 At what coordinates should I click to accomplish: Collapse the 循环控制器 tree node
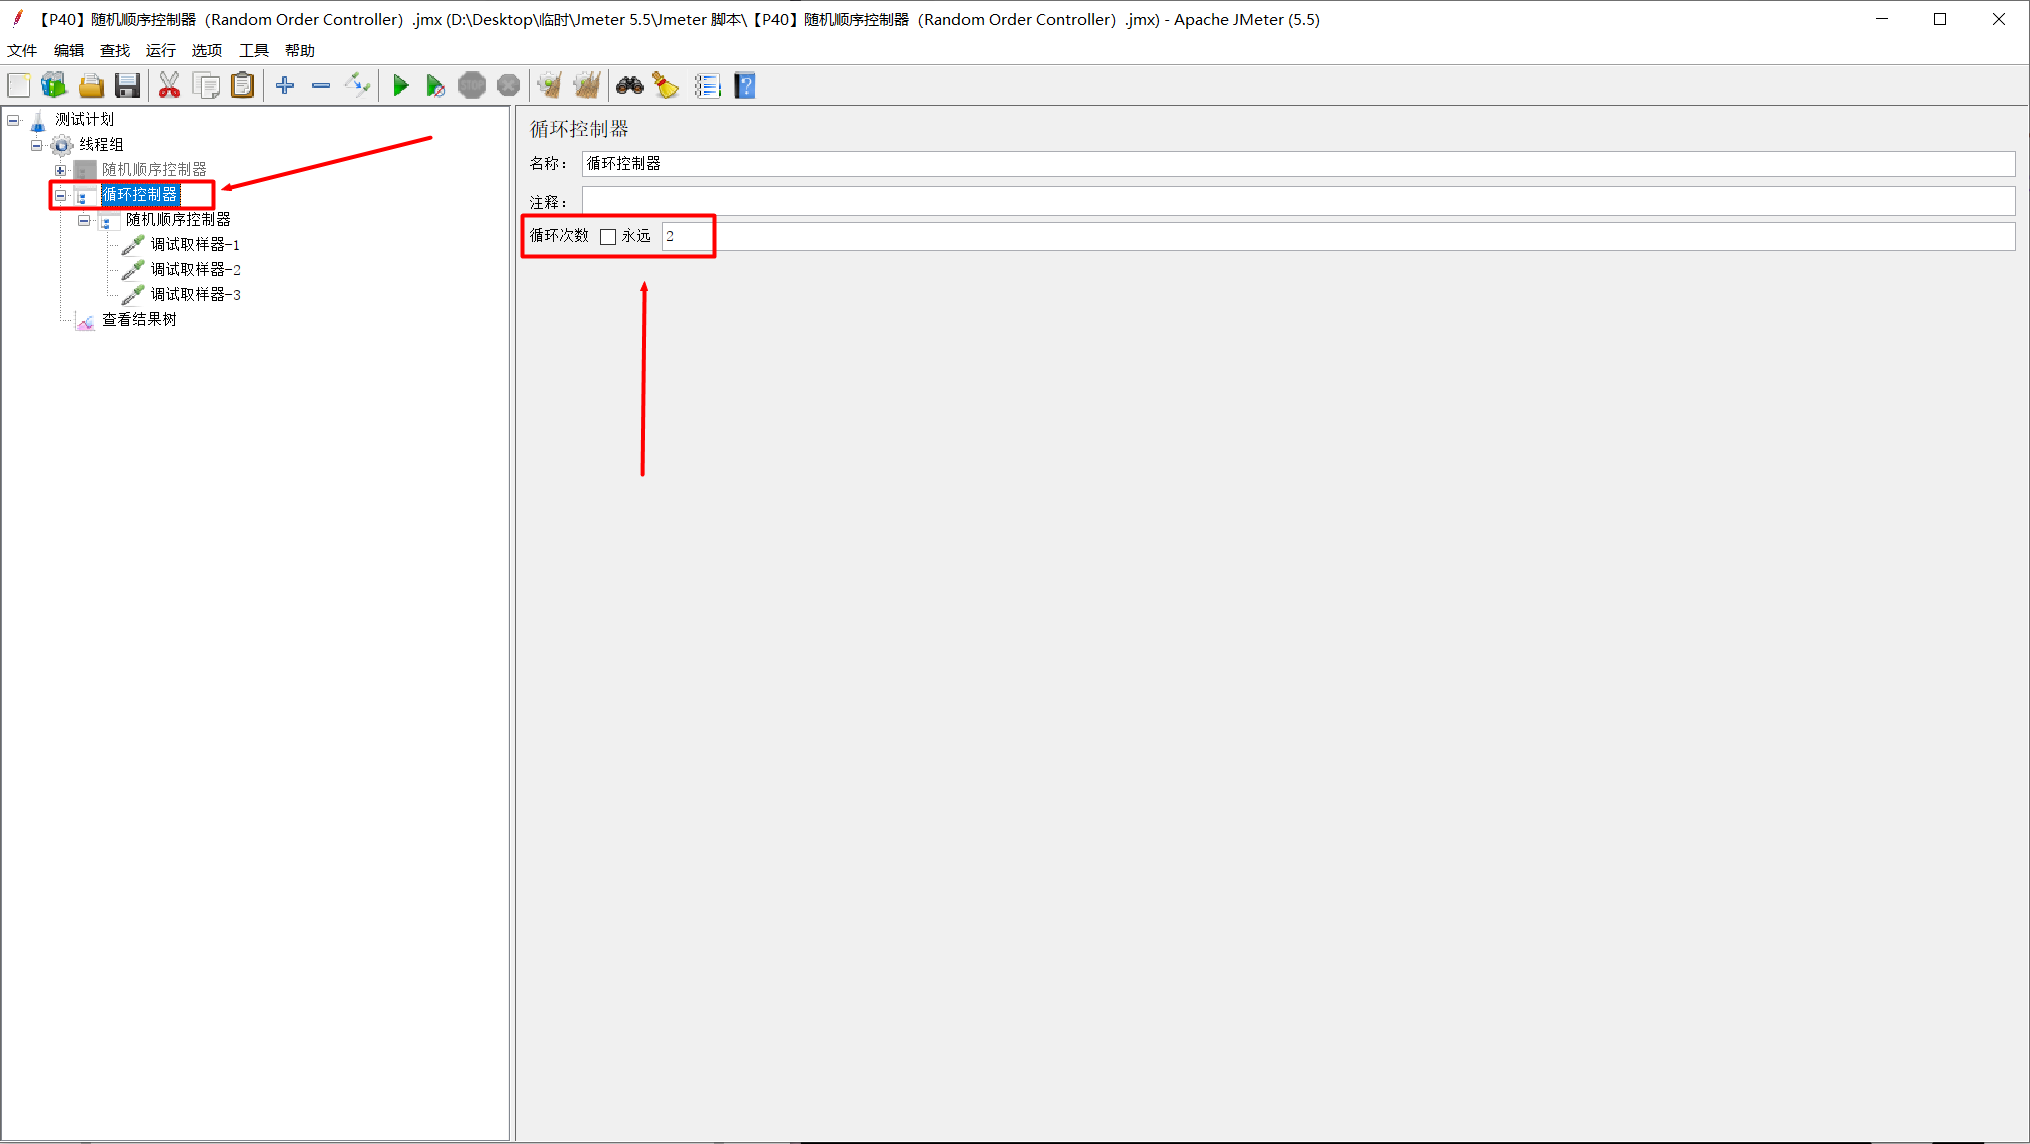pyautogui.click(x=61, y=195)
